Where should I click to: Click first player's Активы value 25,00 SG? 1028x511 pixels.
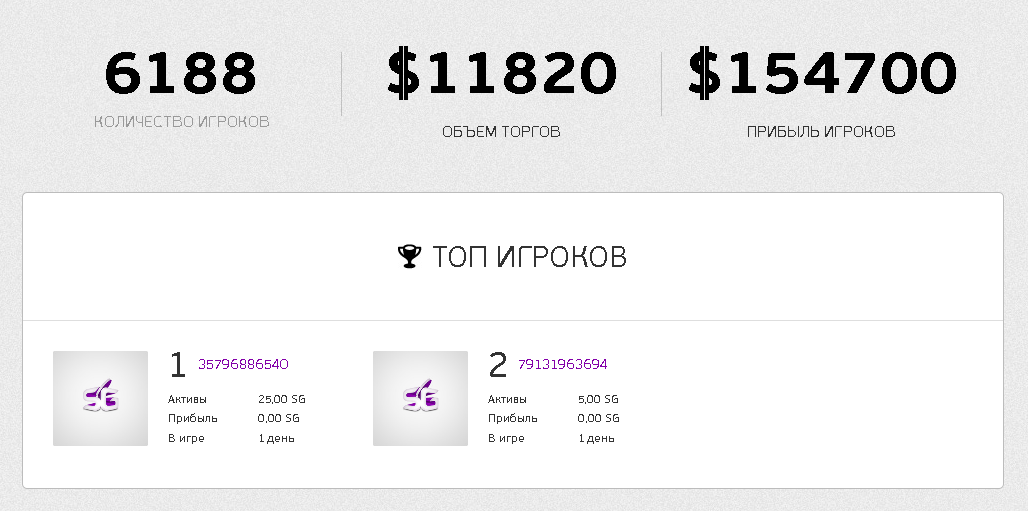pyautogui.click(x=282, y=399)
